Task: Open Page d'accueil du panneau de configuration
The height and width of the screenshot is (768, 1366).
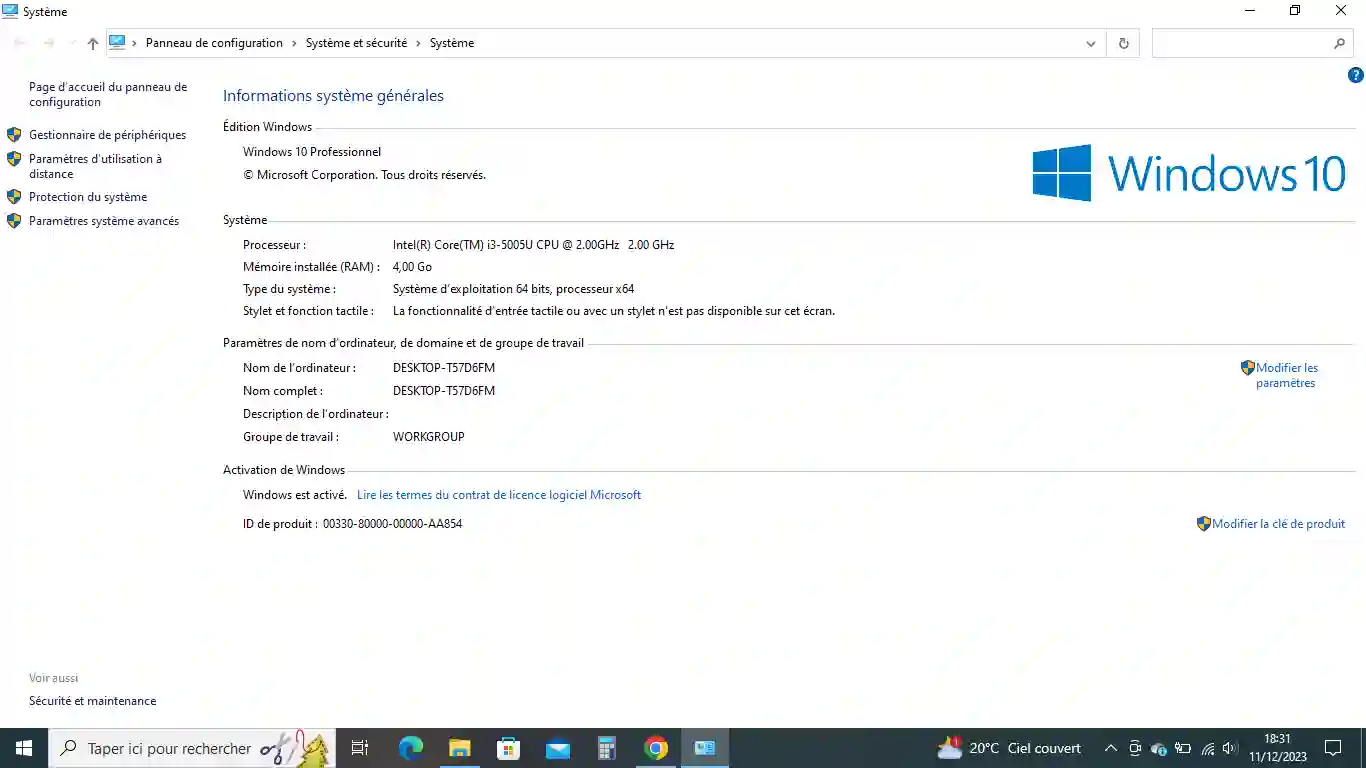Action: coord(108,94)
